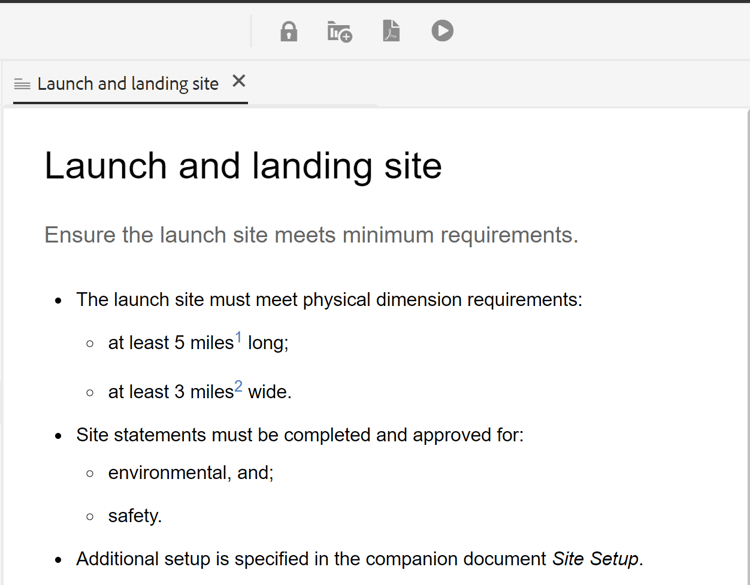Click the Launch and landing site heading
The width and height of the screenshot is (750, 585).
click(243, 166)
